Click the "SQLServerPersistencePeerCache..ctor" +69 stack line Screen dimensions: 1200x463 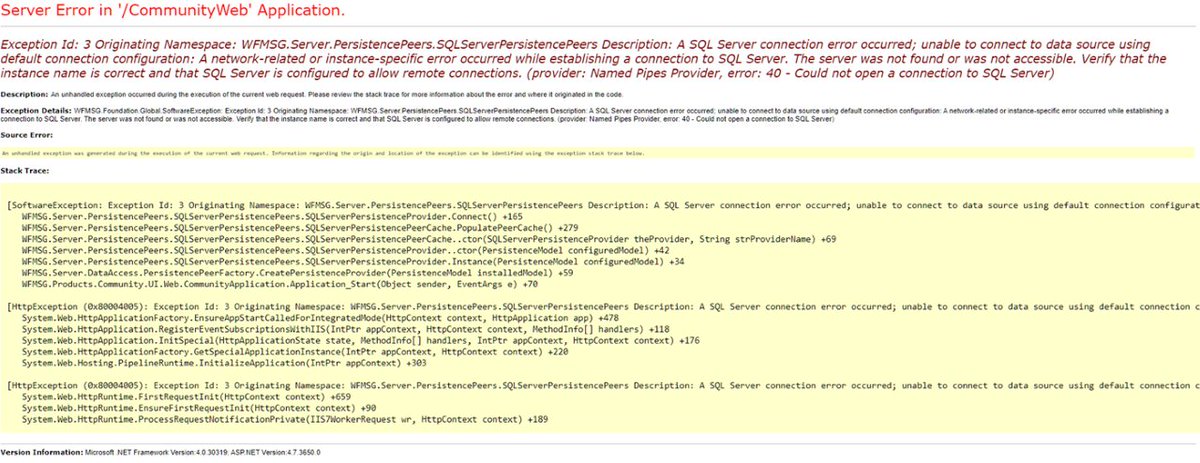coord(428,238)
